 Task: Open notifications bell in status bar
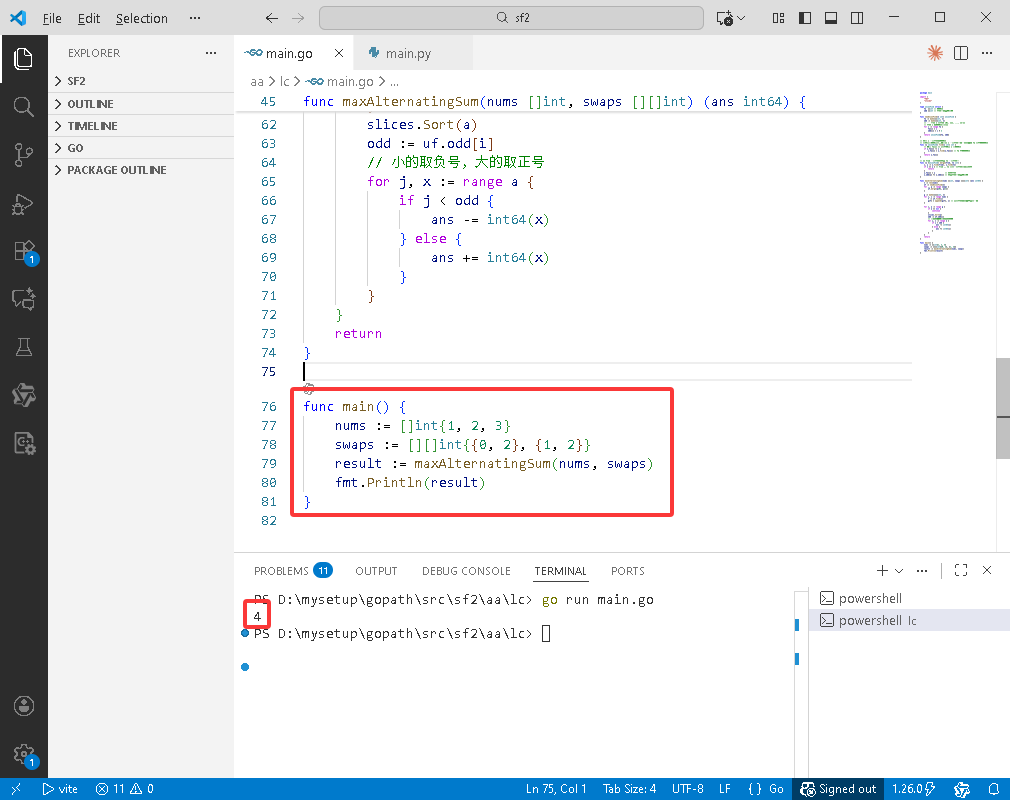point(994,789)
